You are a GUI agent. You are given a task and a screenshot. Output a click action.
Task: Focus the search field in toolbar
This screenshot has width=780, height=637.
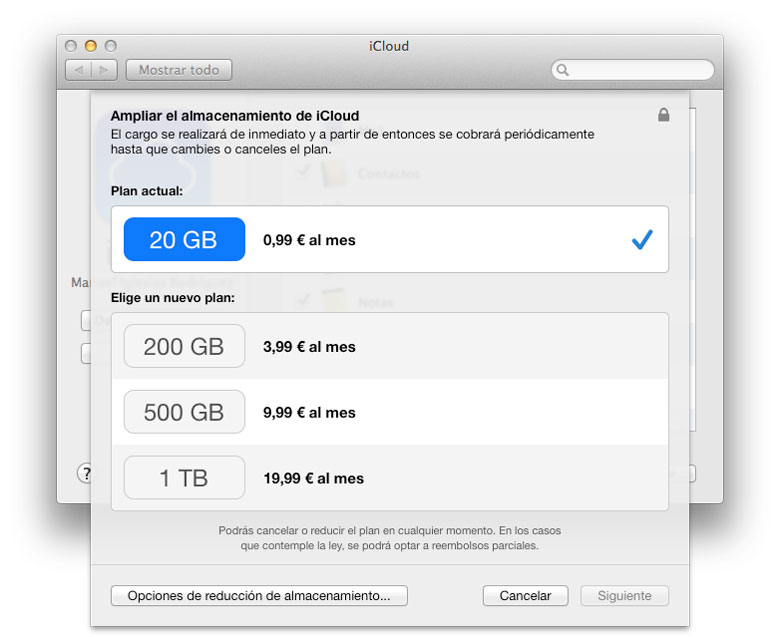pos(633,70)
